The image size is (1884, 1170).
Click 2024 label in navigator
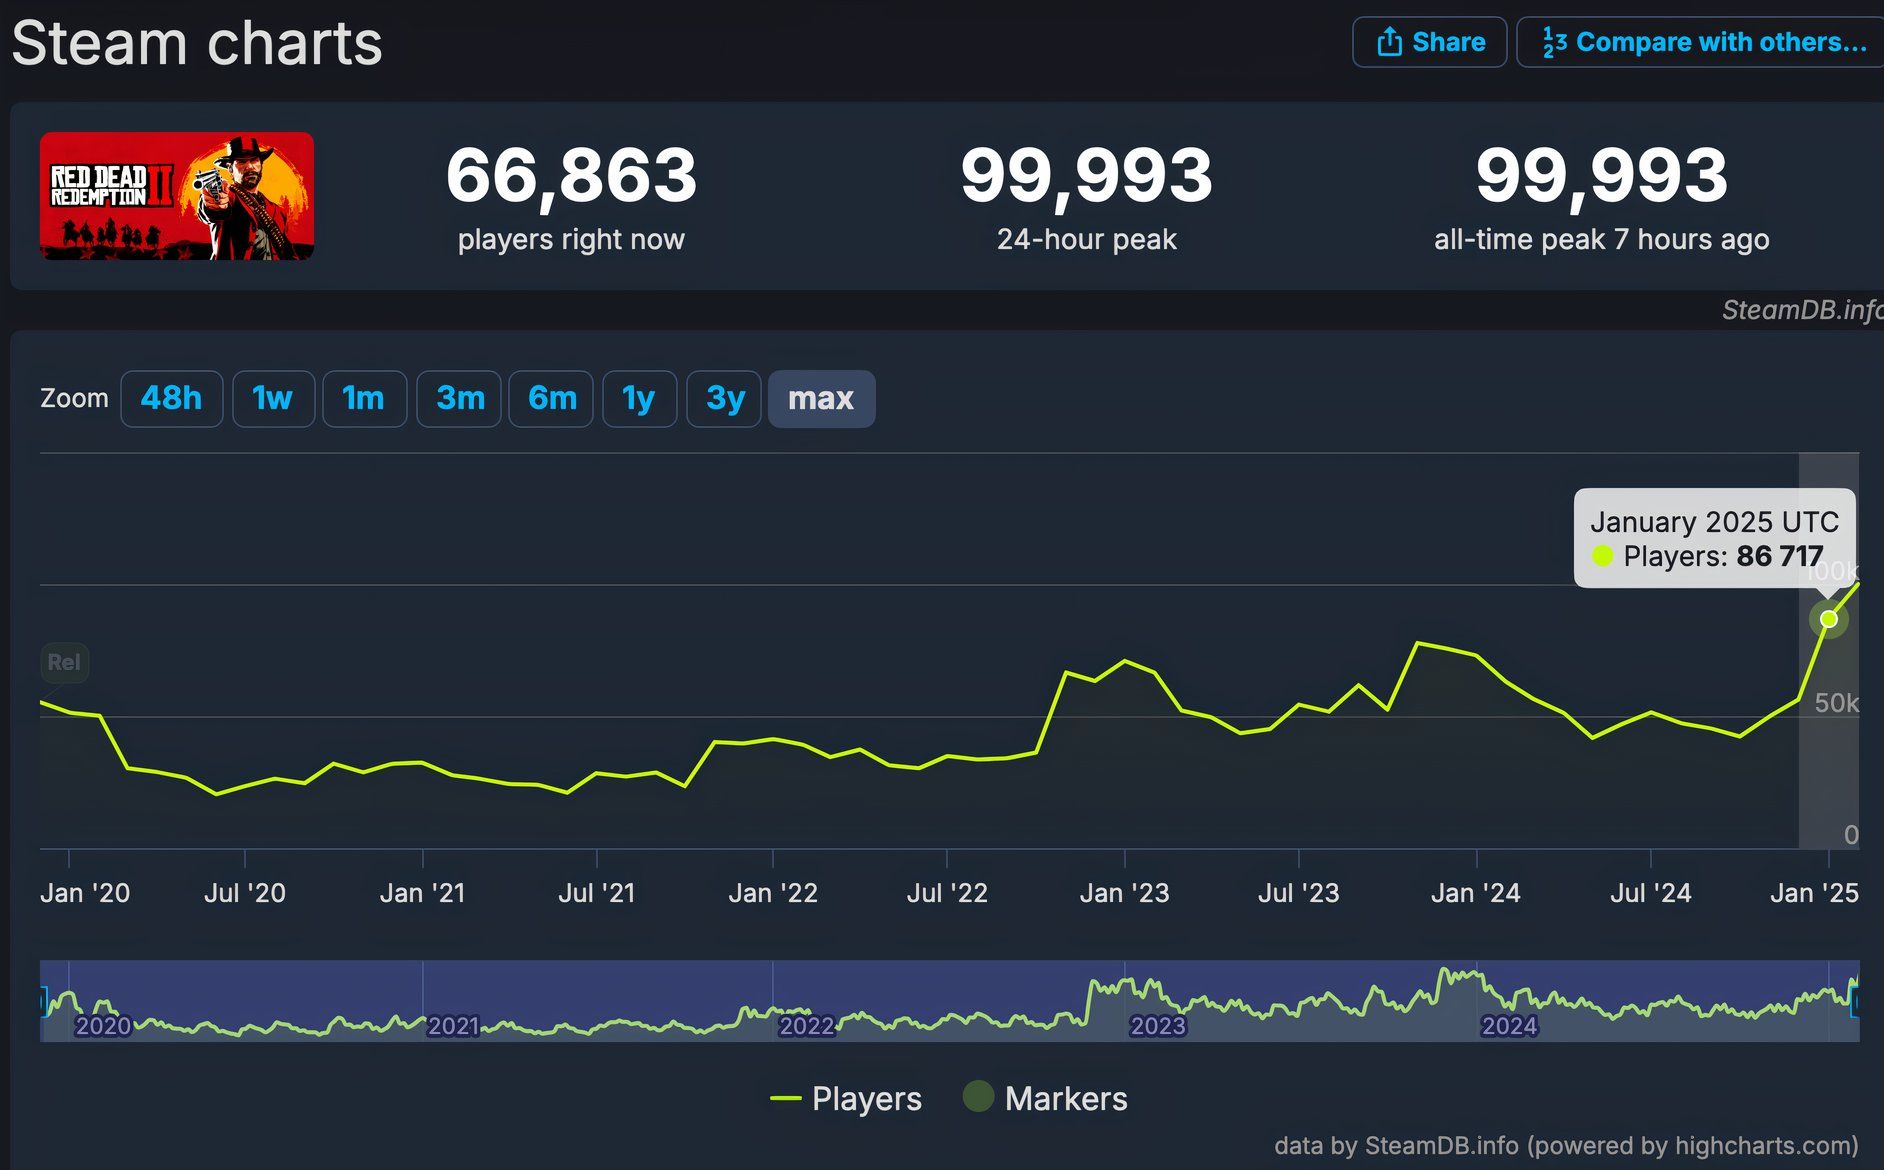pyautogui.click(x=1510, y=1025)
